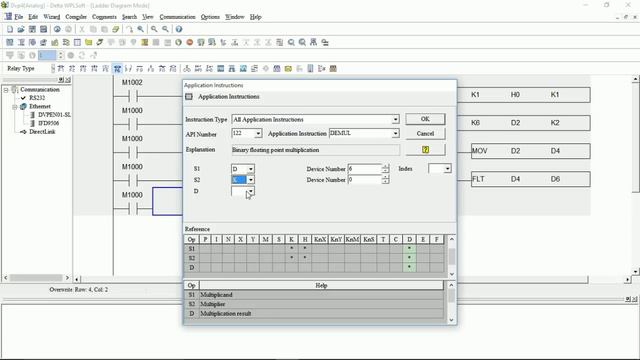This screenshot has height=360, width=640.
Task: Select DirectLink tree item
Action: (42, 132)
